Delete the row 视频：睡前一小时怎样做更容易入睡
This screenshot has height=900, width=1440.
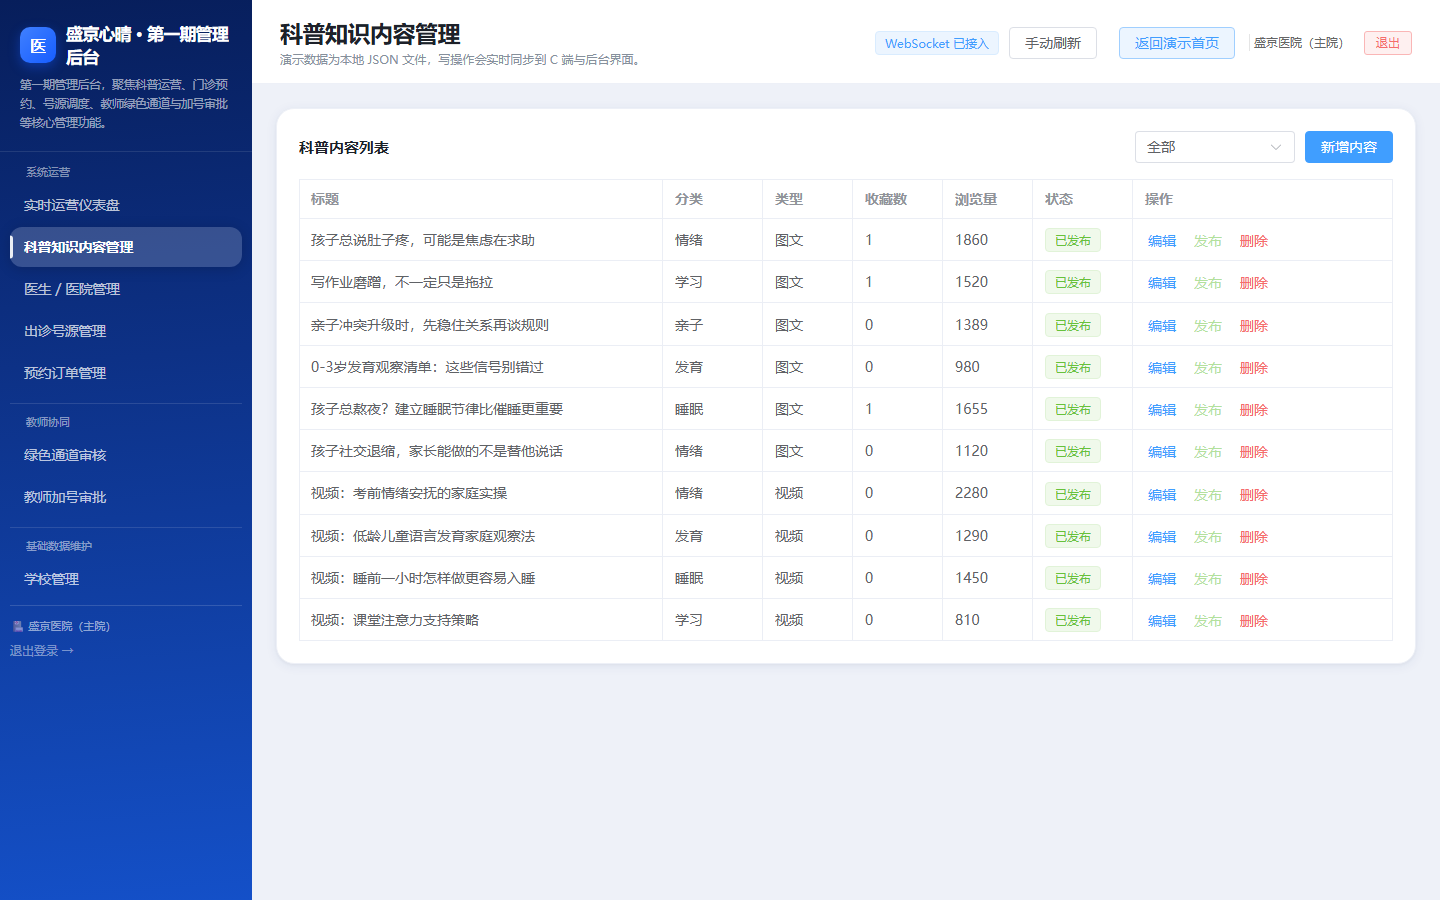coord(1253,579)
